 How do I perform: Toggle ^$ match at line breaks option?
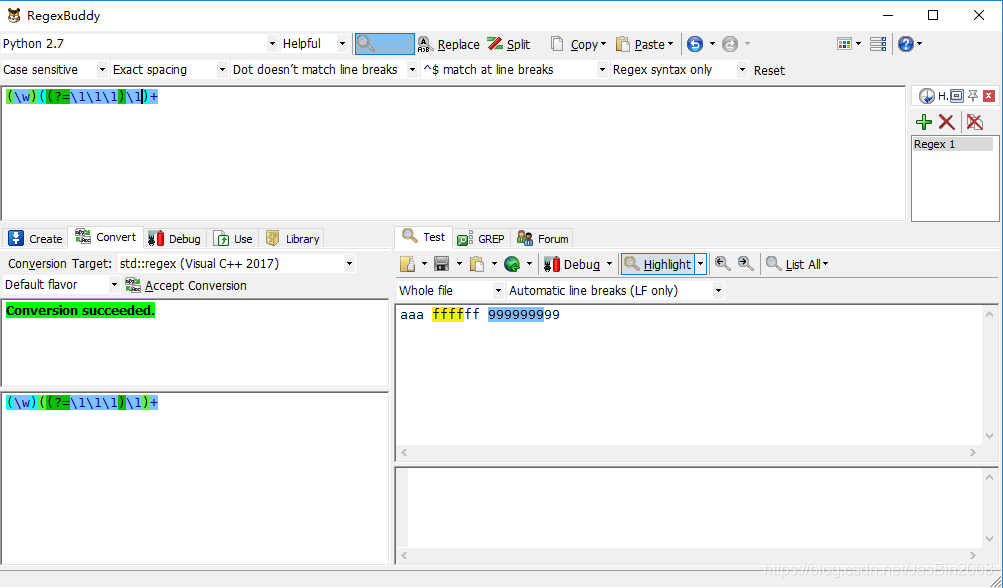click(x=514, y=70)
